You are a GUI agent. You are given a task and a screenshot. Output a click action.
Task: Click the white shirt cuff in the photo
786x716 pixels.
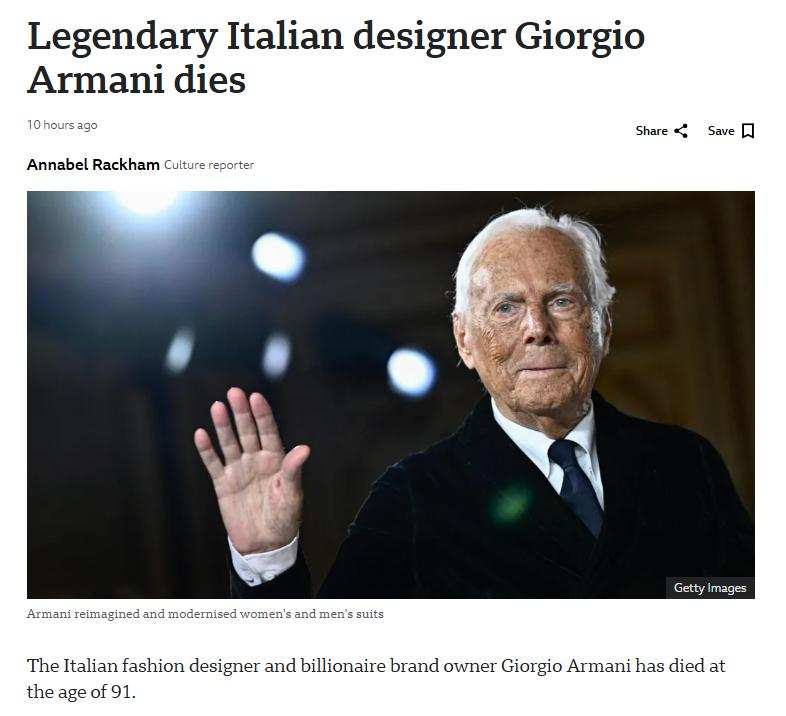pyautogui.click(x=264, y=561)
